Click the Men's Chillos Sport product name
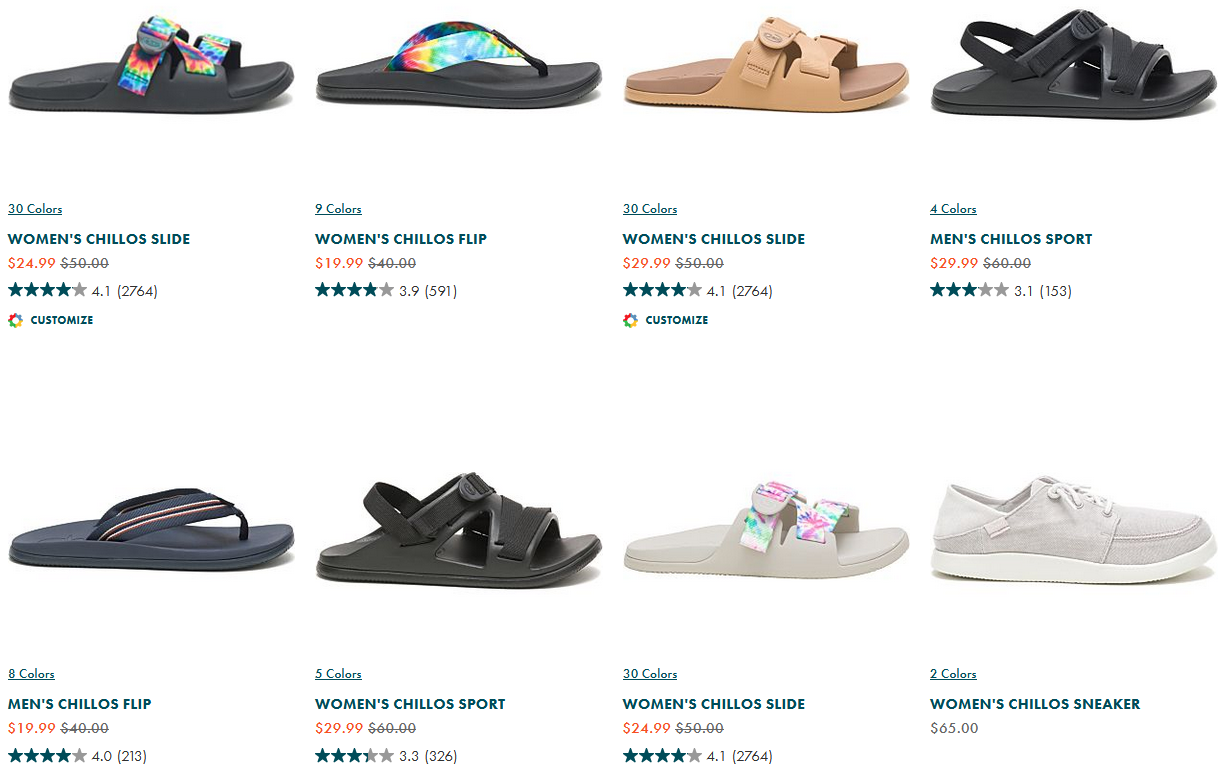The width and height of the screenshot is (1229, 768). [1011, 239]
